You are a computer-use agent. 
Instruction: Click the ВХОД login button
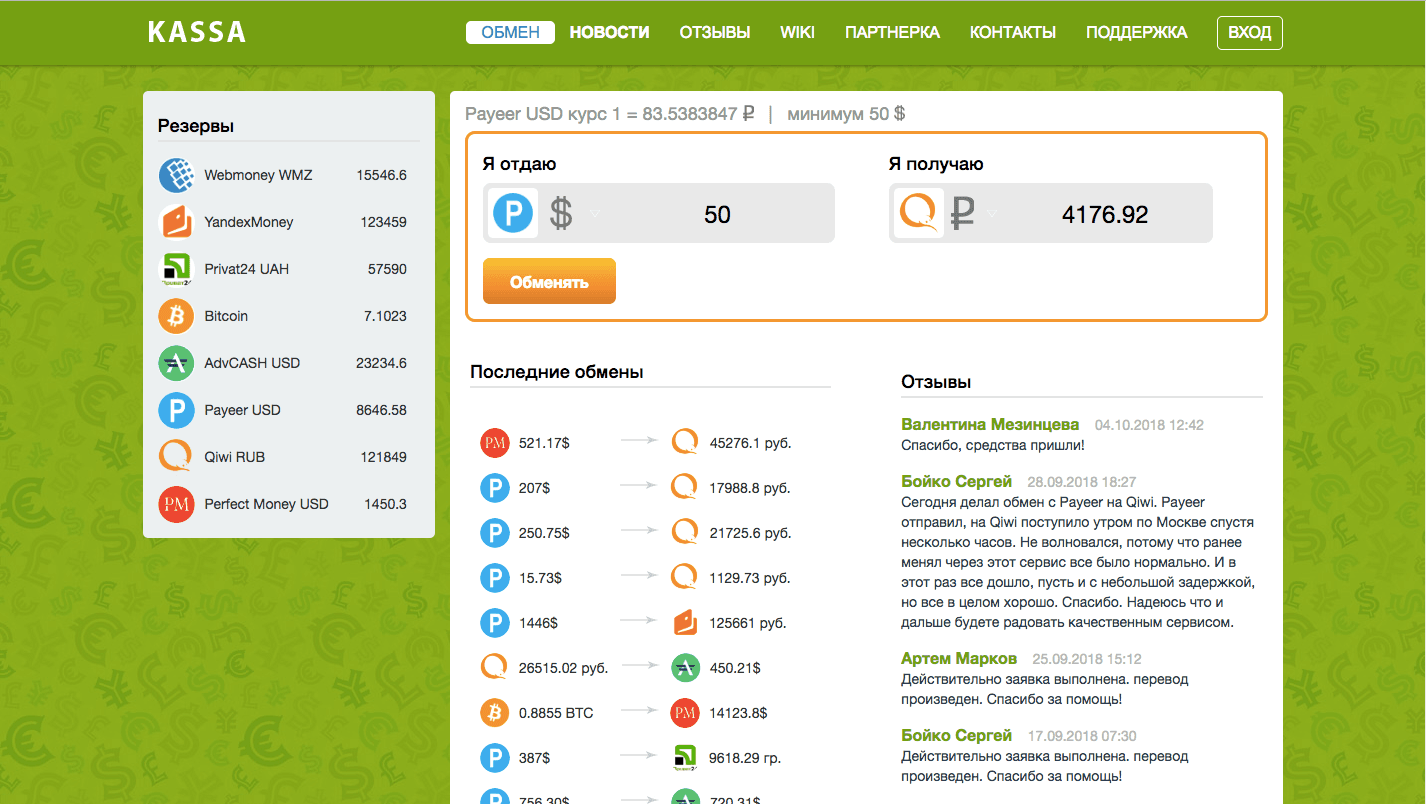pyautogui.click(x=1249, y=32)
